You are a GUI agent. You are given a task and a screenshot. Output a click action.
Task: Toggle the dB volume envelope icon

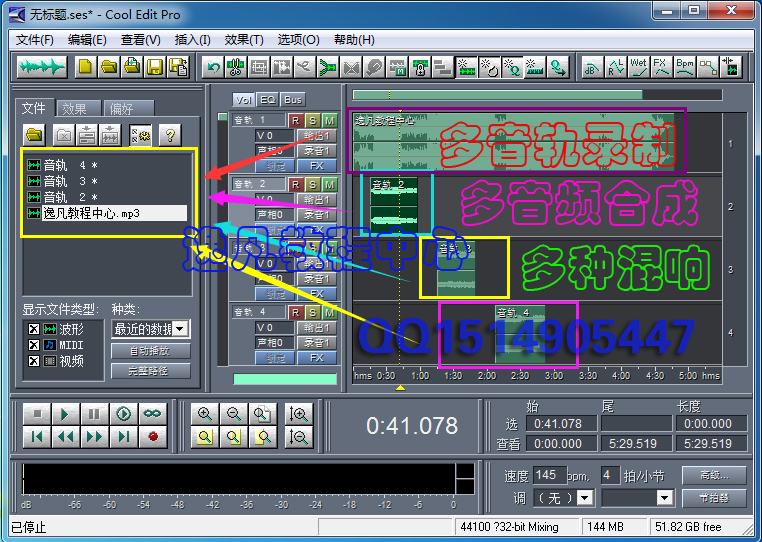point(592,67)
